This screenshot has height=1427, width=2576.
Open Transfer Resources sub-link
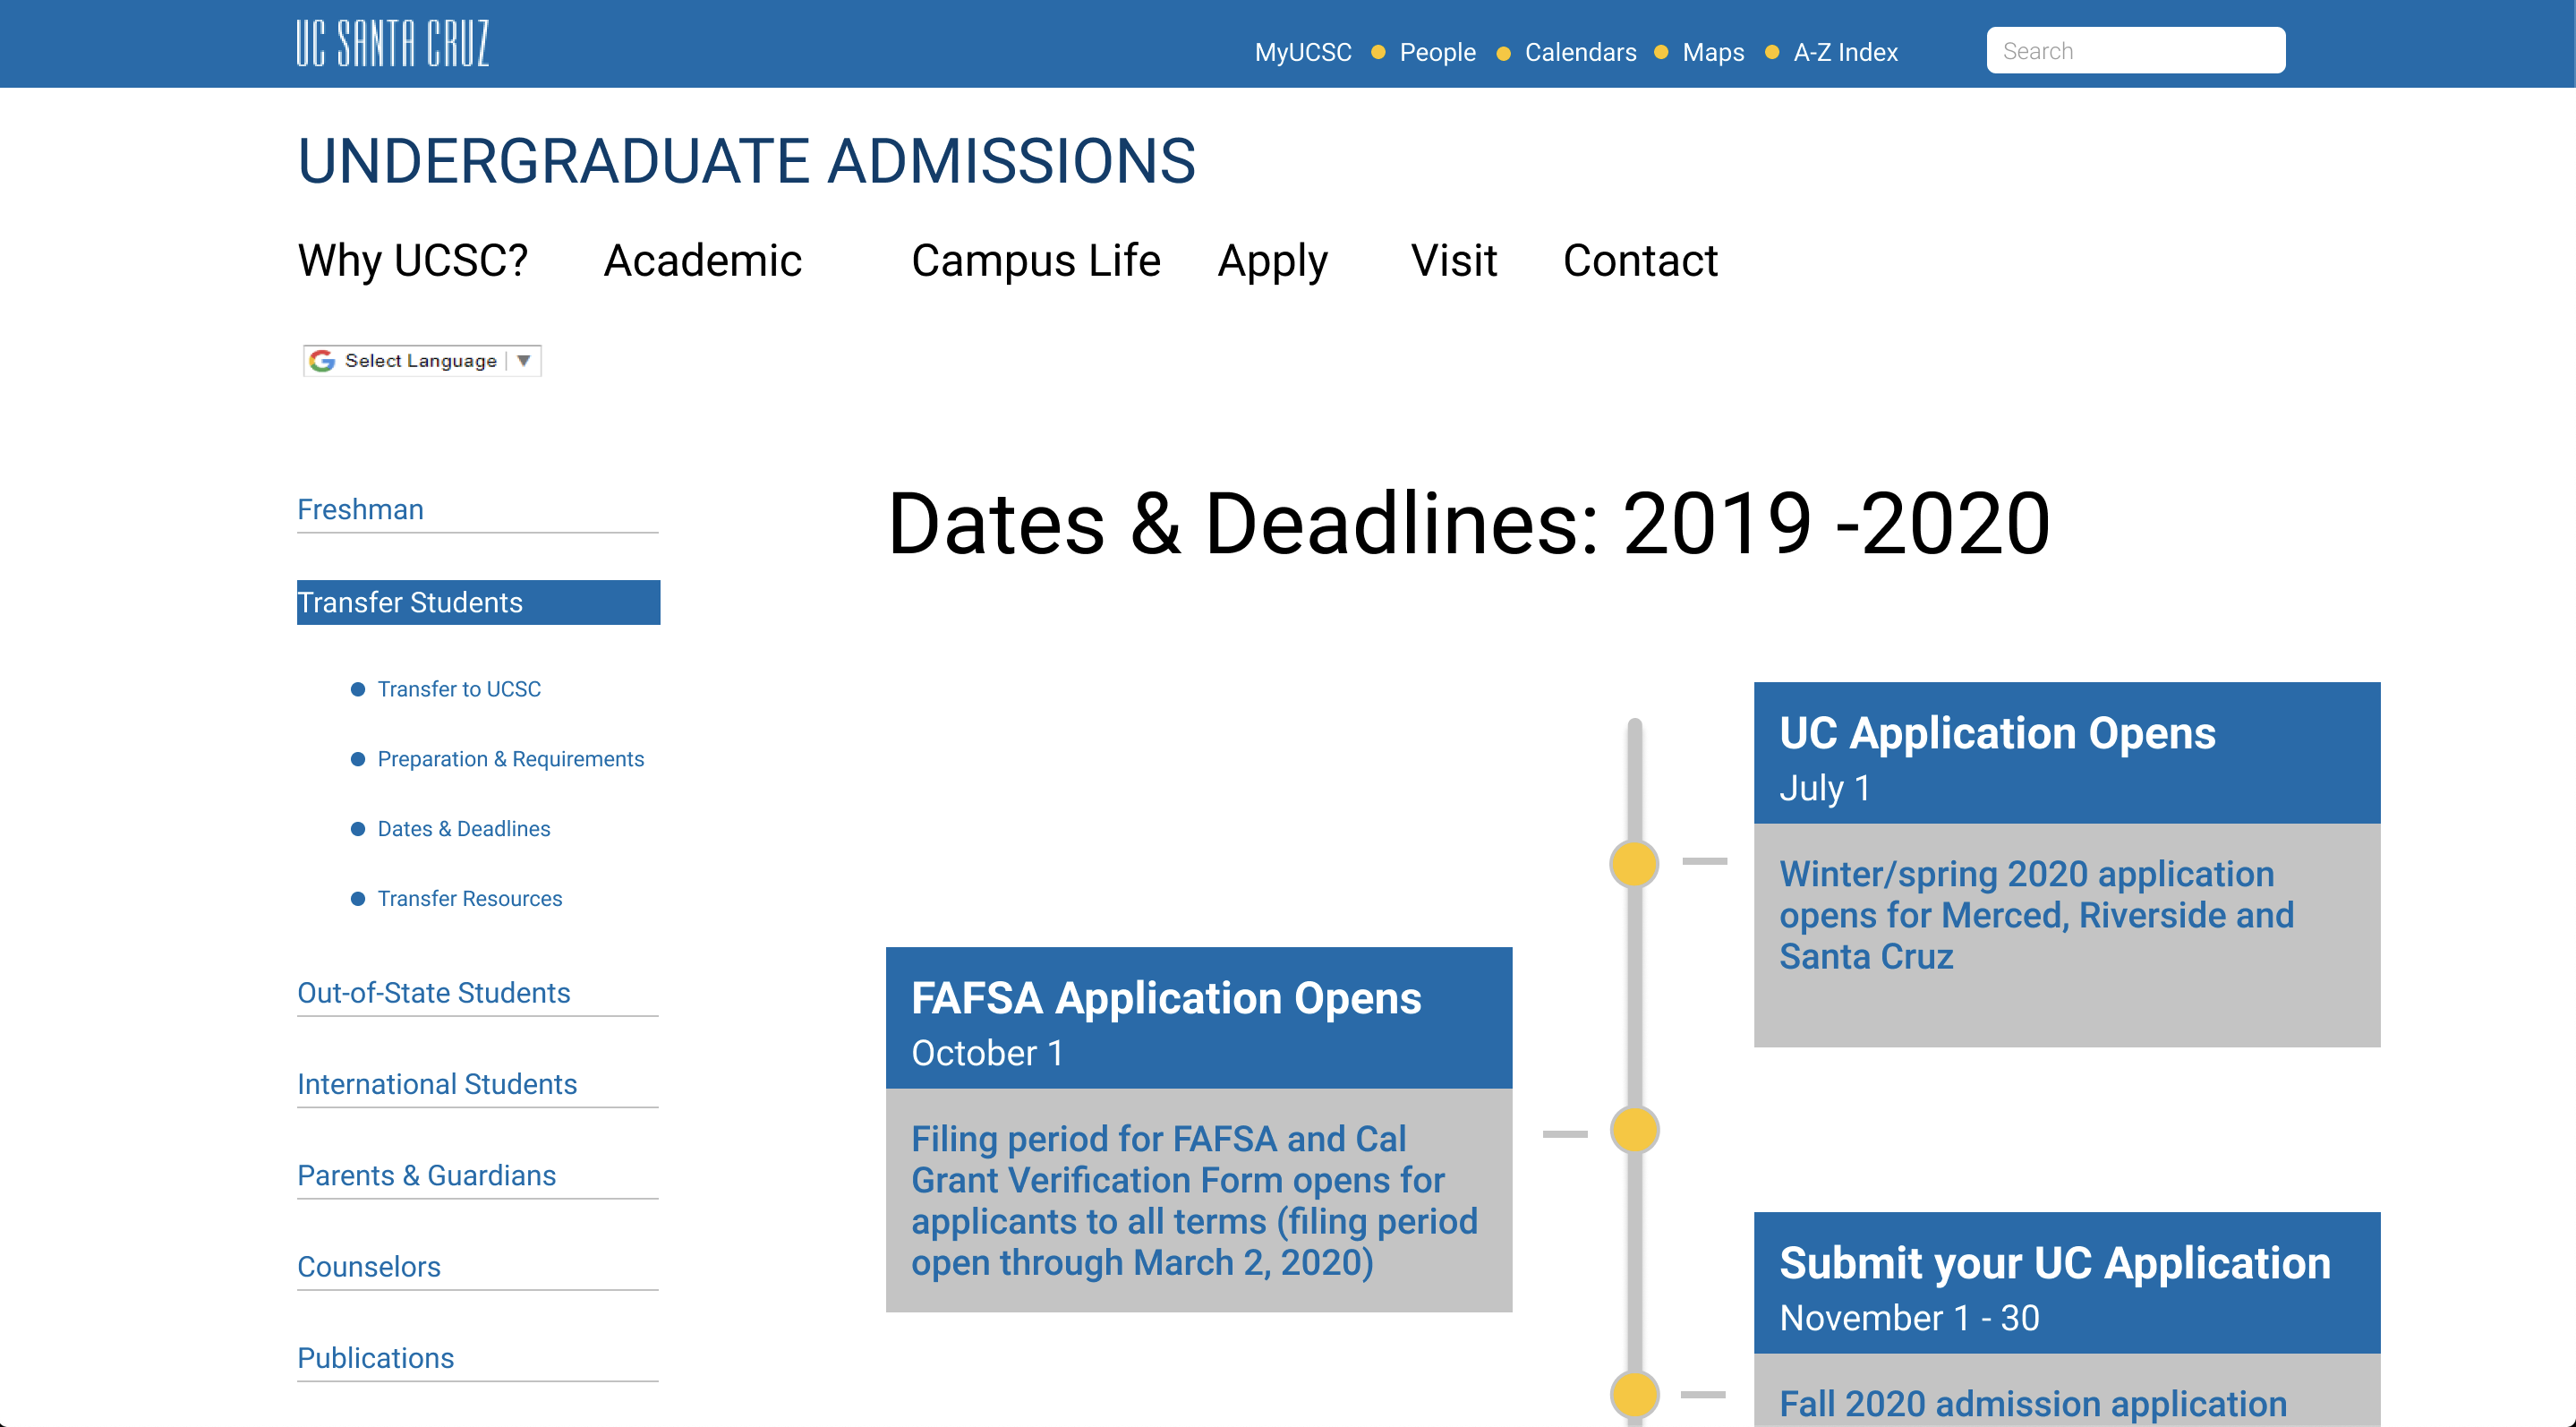click(470, 899)
